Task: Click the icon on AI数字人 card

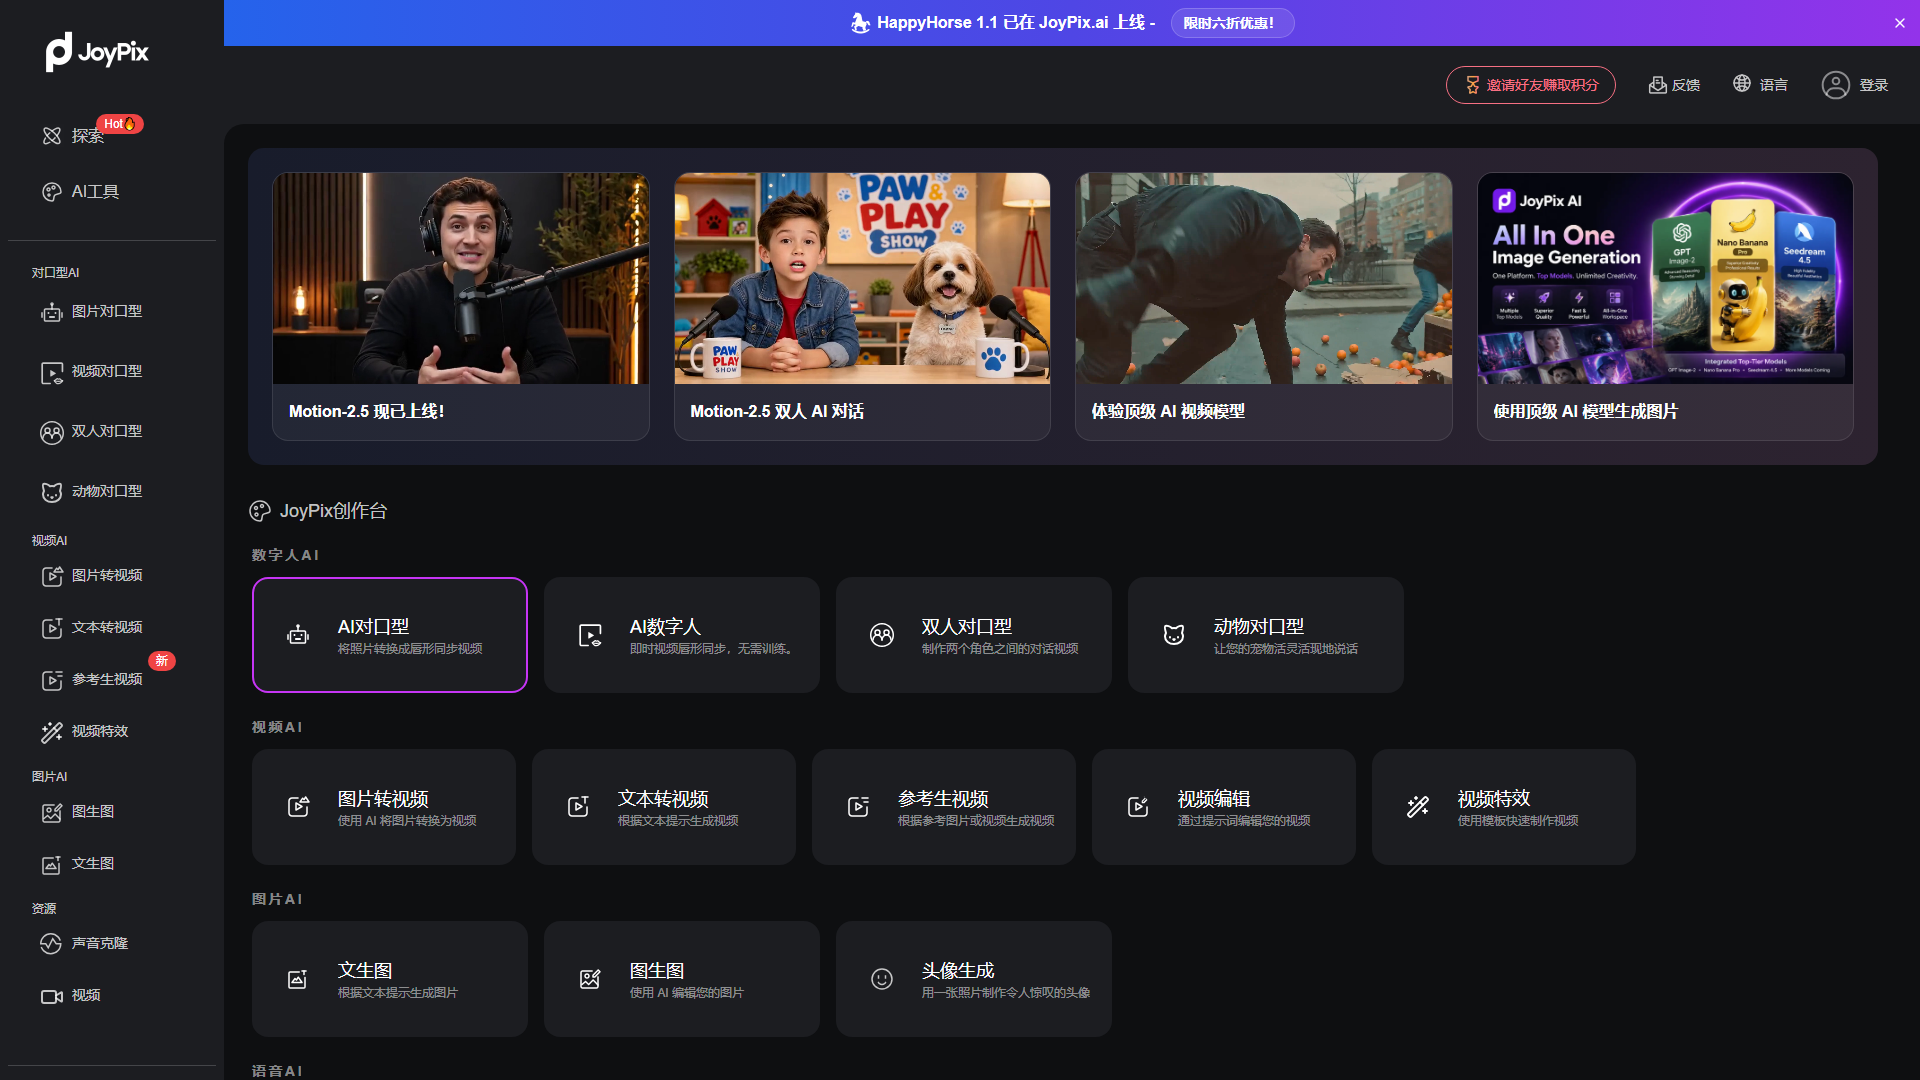Action: (590, 635)
